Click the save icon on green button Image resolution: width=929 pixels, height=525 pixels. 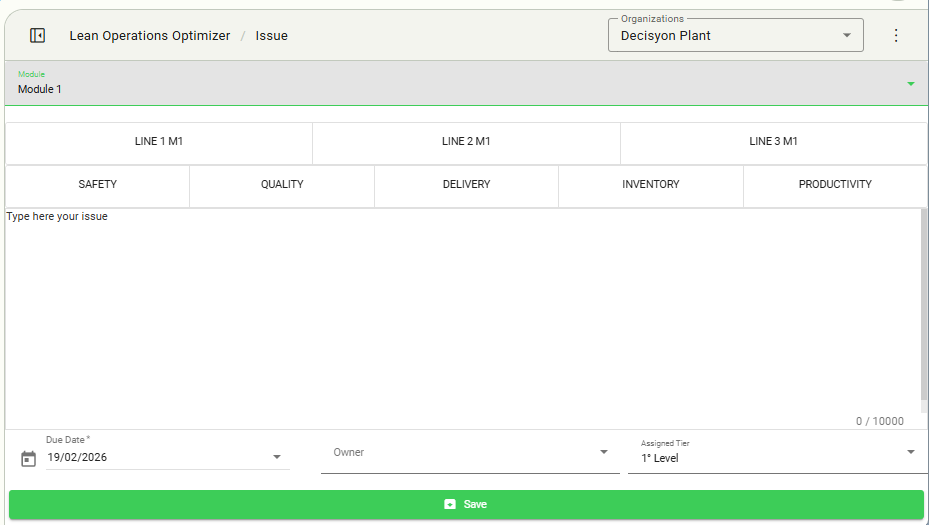(x=450, y=505)
